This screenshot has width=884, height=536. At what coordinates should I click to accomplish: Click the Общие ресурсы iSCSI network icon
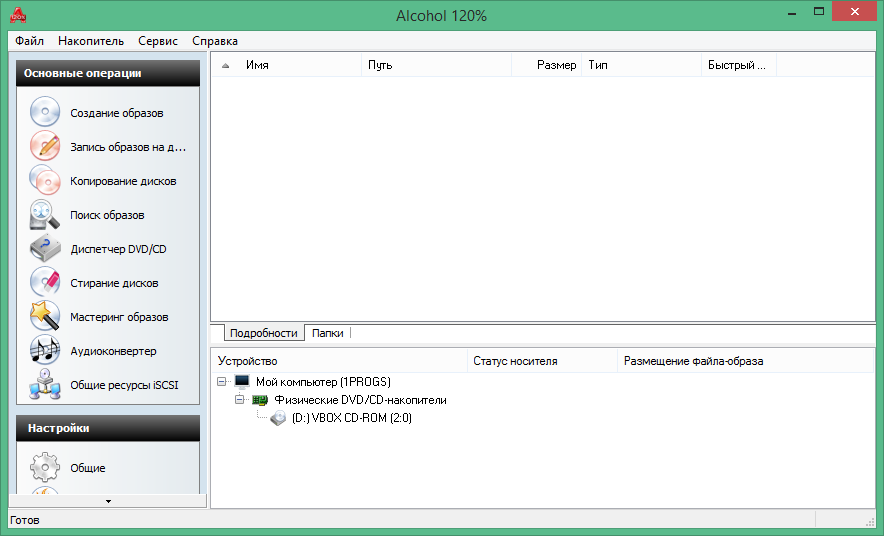(45, 384)
